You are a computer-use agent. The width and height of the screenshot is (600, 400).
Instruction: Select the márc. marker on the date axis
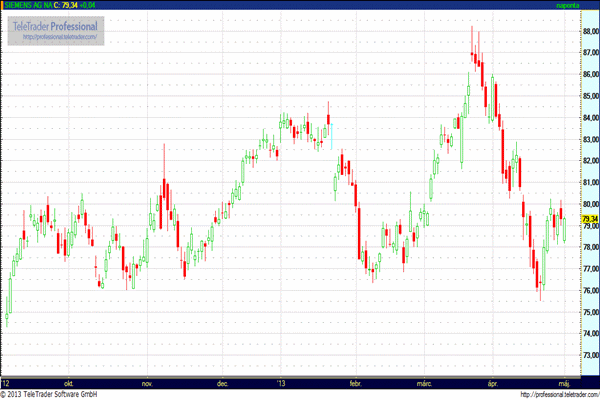[x=423, y=383]
